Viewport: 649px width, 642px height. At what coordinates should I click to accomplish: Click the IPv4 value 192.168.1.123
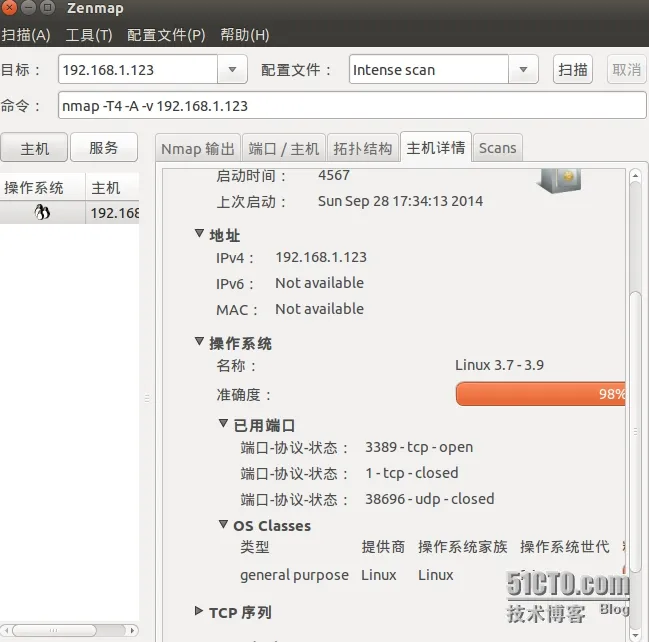pyautogui.click(x=321, y=257)
